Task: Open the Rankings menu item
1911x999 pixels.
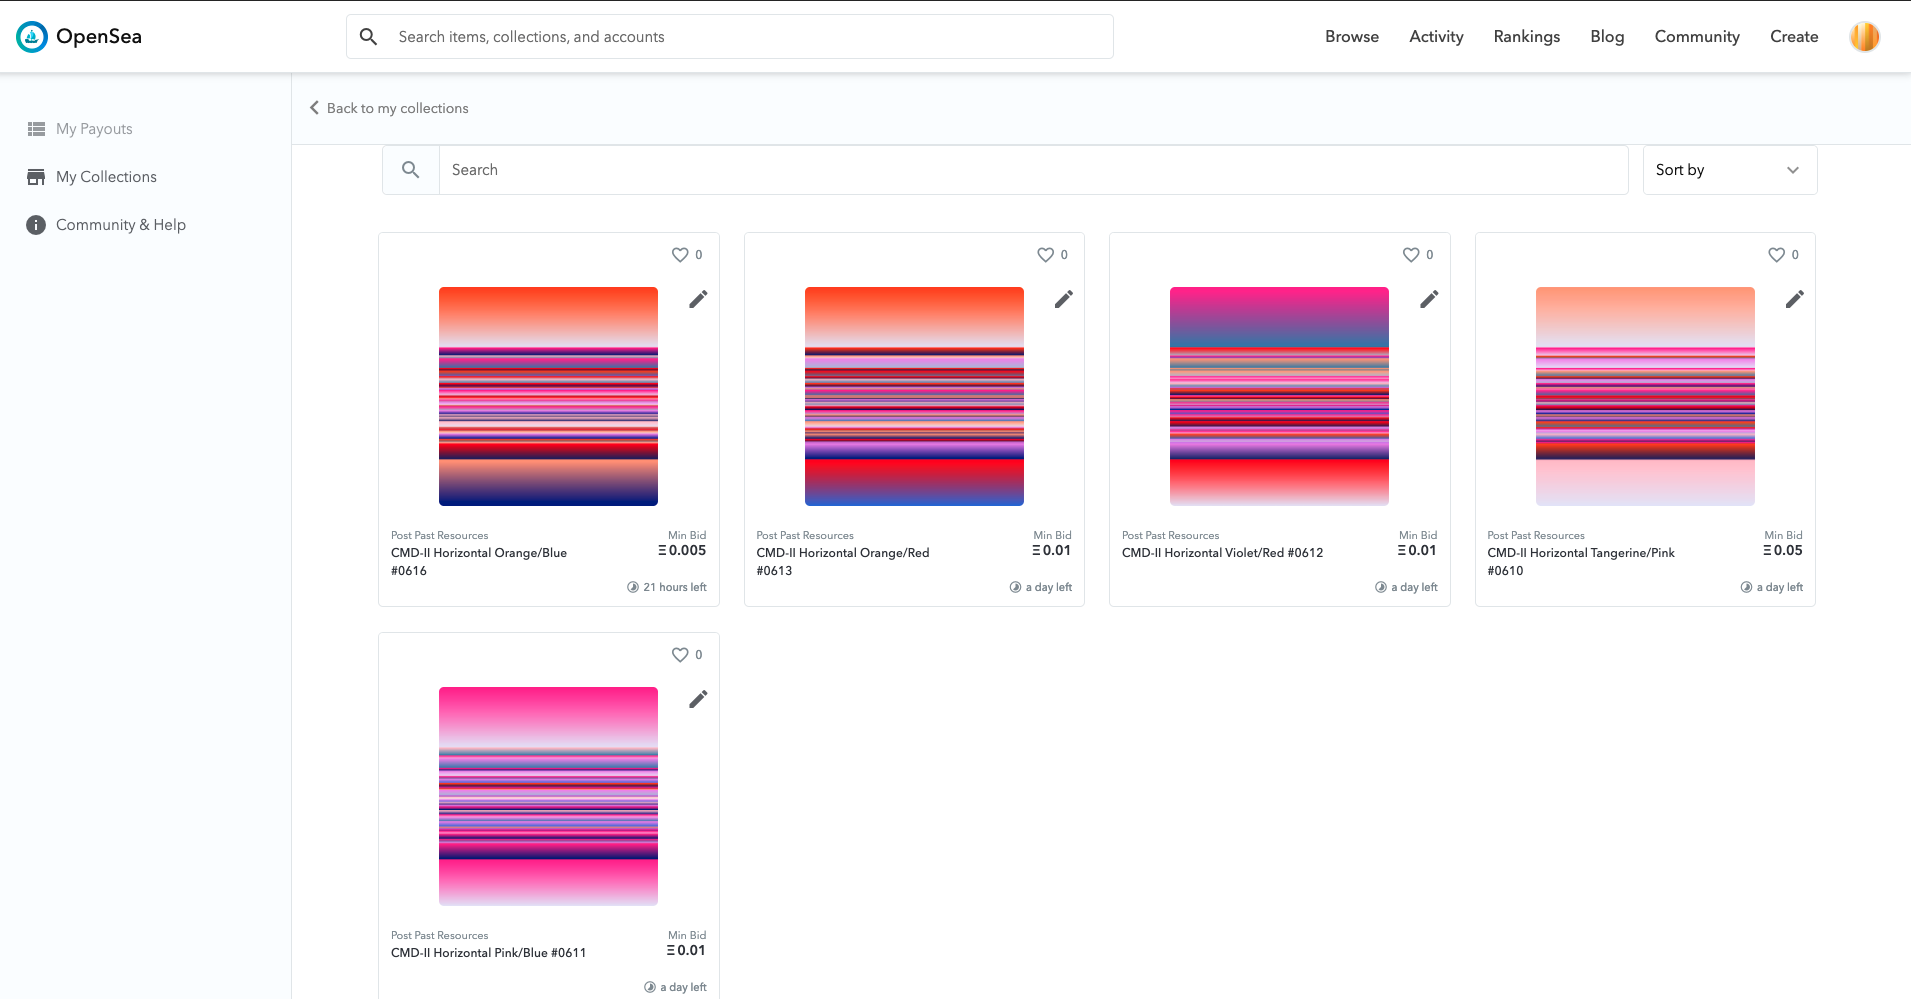Action: (x=1526, y=37)
